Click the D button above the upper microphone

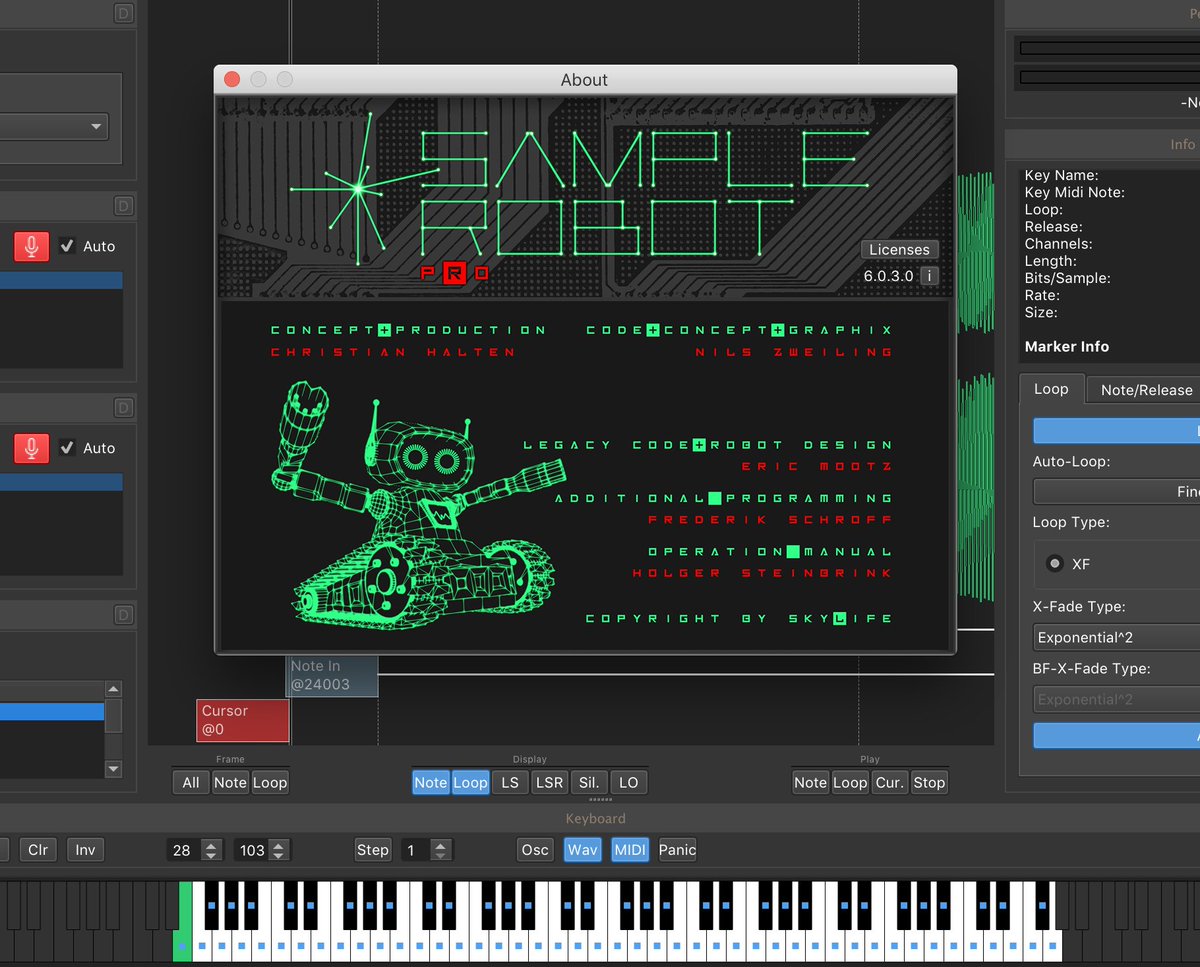(x=123, y=206)
